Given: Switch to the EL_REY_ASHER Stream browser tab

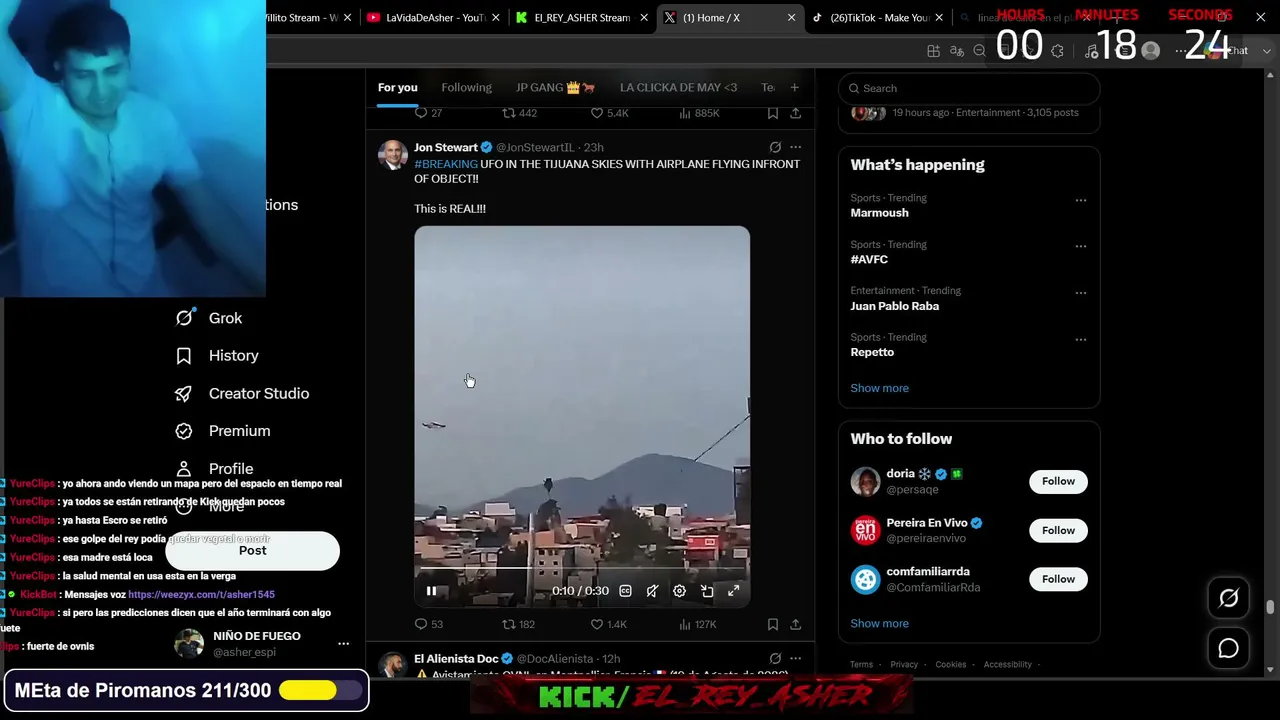Looking at the screenshot, I should [582, 18].
